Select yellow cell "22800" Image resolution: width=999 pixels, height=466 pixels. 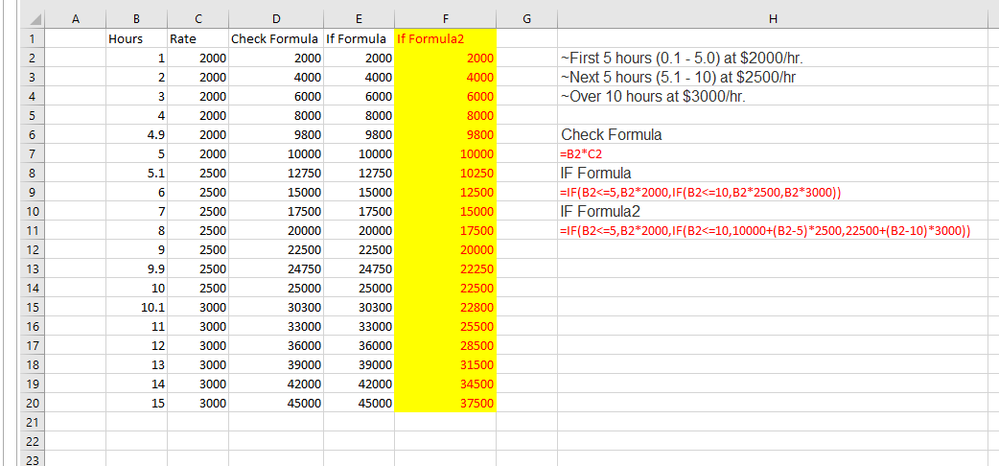click(x=445, y=307)
